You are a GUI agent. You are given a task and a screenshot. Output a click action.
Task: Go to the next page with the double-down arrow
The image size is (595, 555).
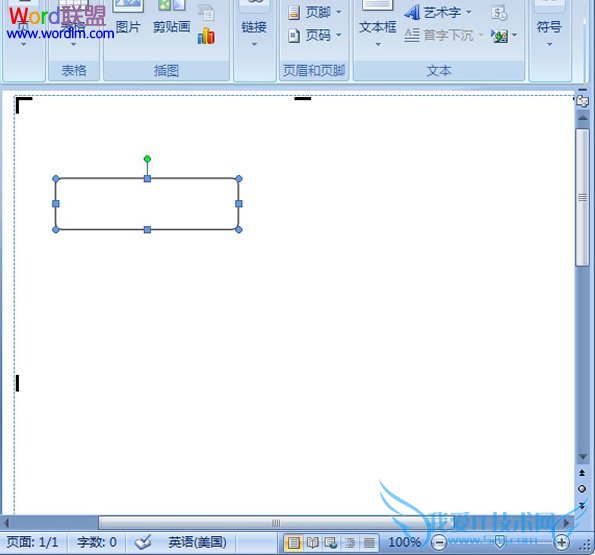pyautogui.click(x=582, y=505)
